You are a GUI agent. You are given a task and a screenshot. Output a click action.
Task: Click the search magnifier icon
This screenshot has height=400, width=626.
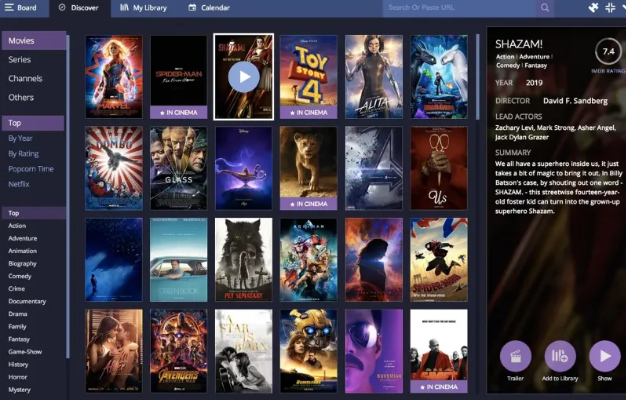[545, 8]
